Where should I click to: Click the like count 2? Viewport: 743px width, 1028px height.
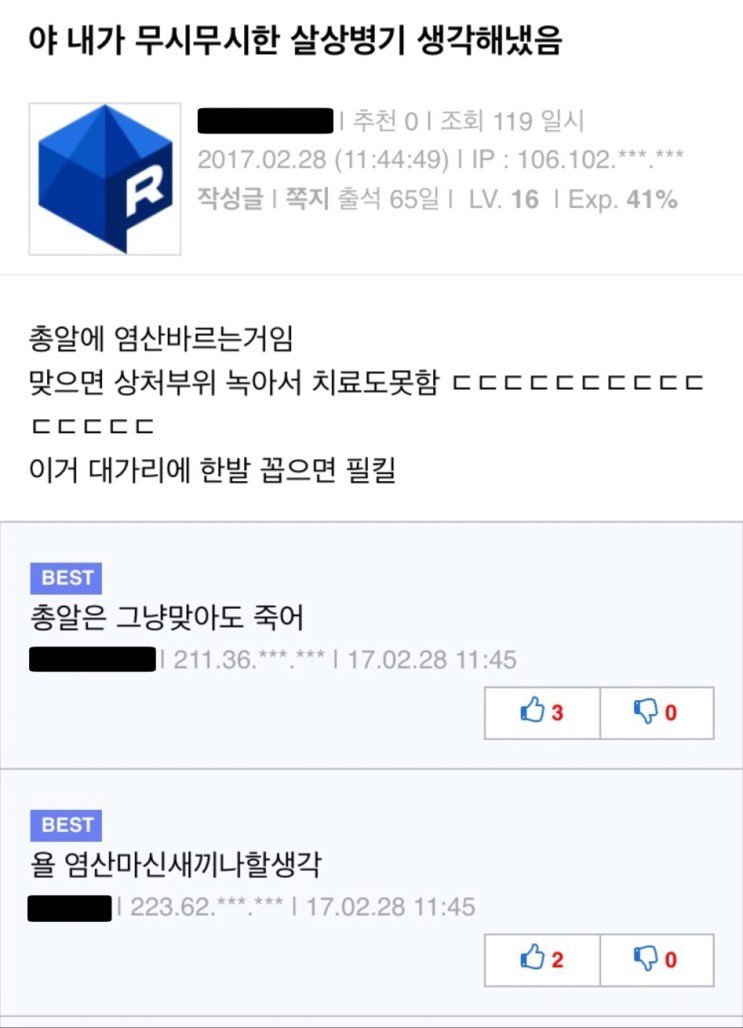click(557, 960)
